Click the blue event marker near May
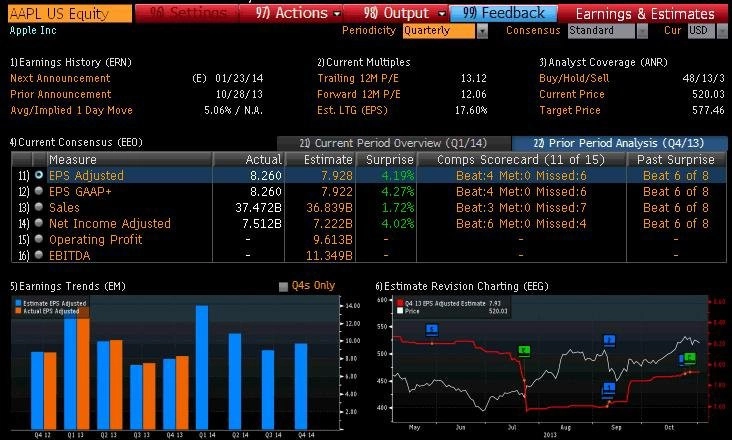Viewport: 732px width, 440px height. [432, 330]
